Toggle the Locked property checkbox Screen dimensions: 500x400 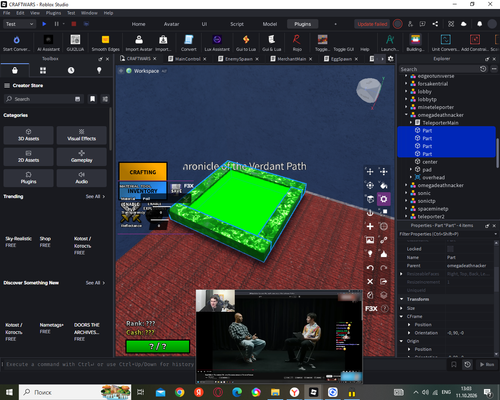(x=450, y=249)
